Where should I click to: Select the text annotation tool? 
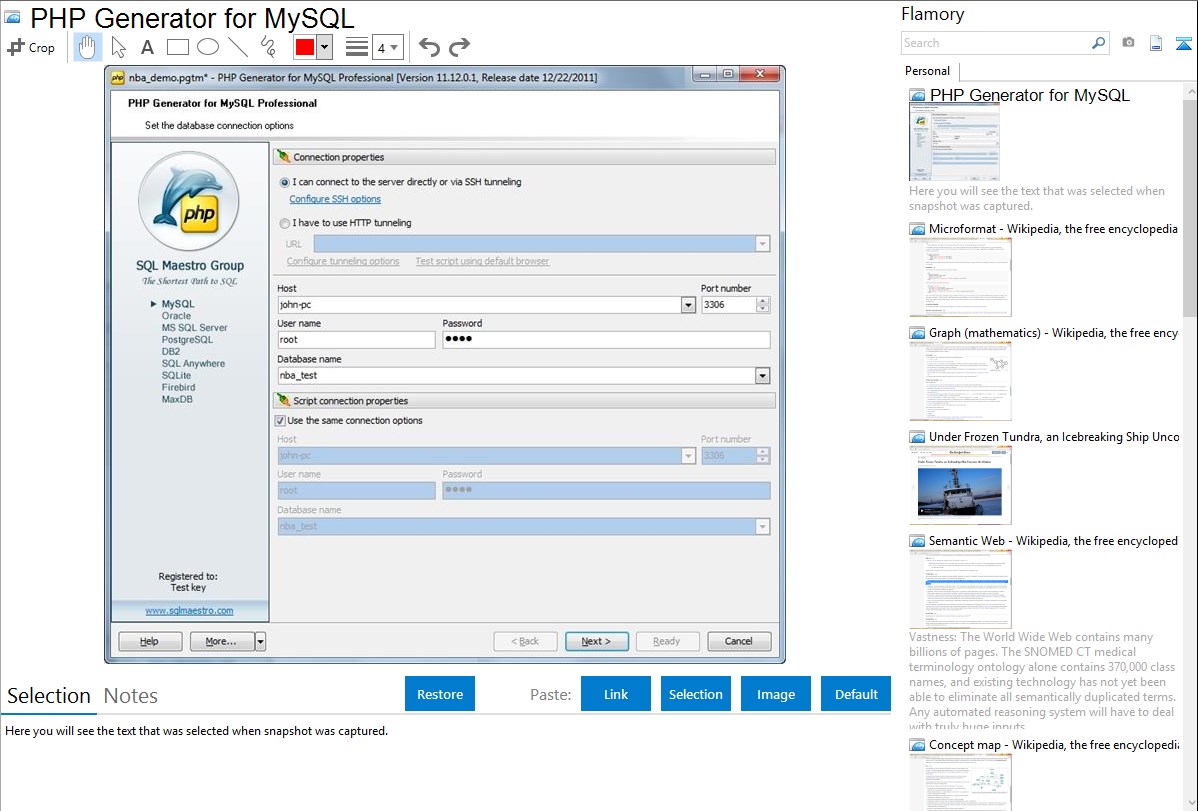[x=147, y=47]
